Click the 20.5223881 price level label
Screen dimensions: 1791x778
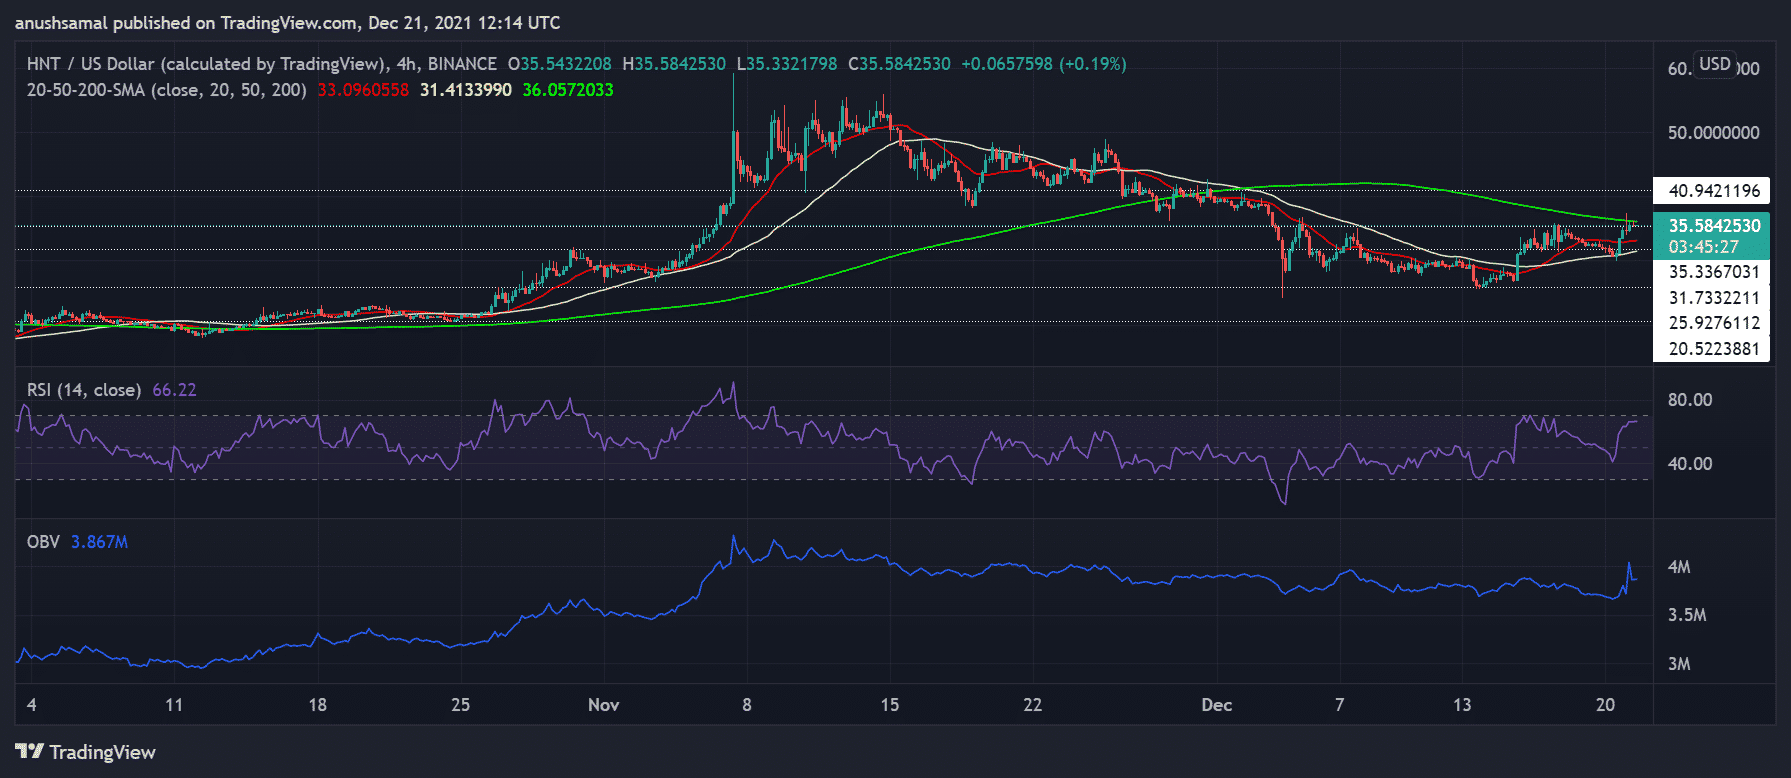[1713, 349]
